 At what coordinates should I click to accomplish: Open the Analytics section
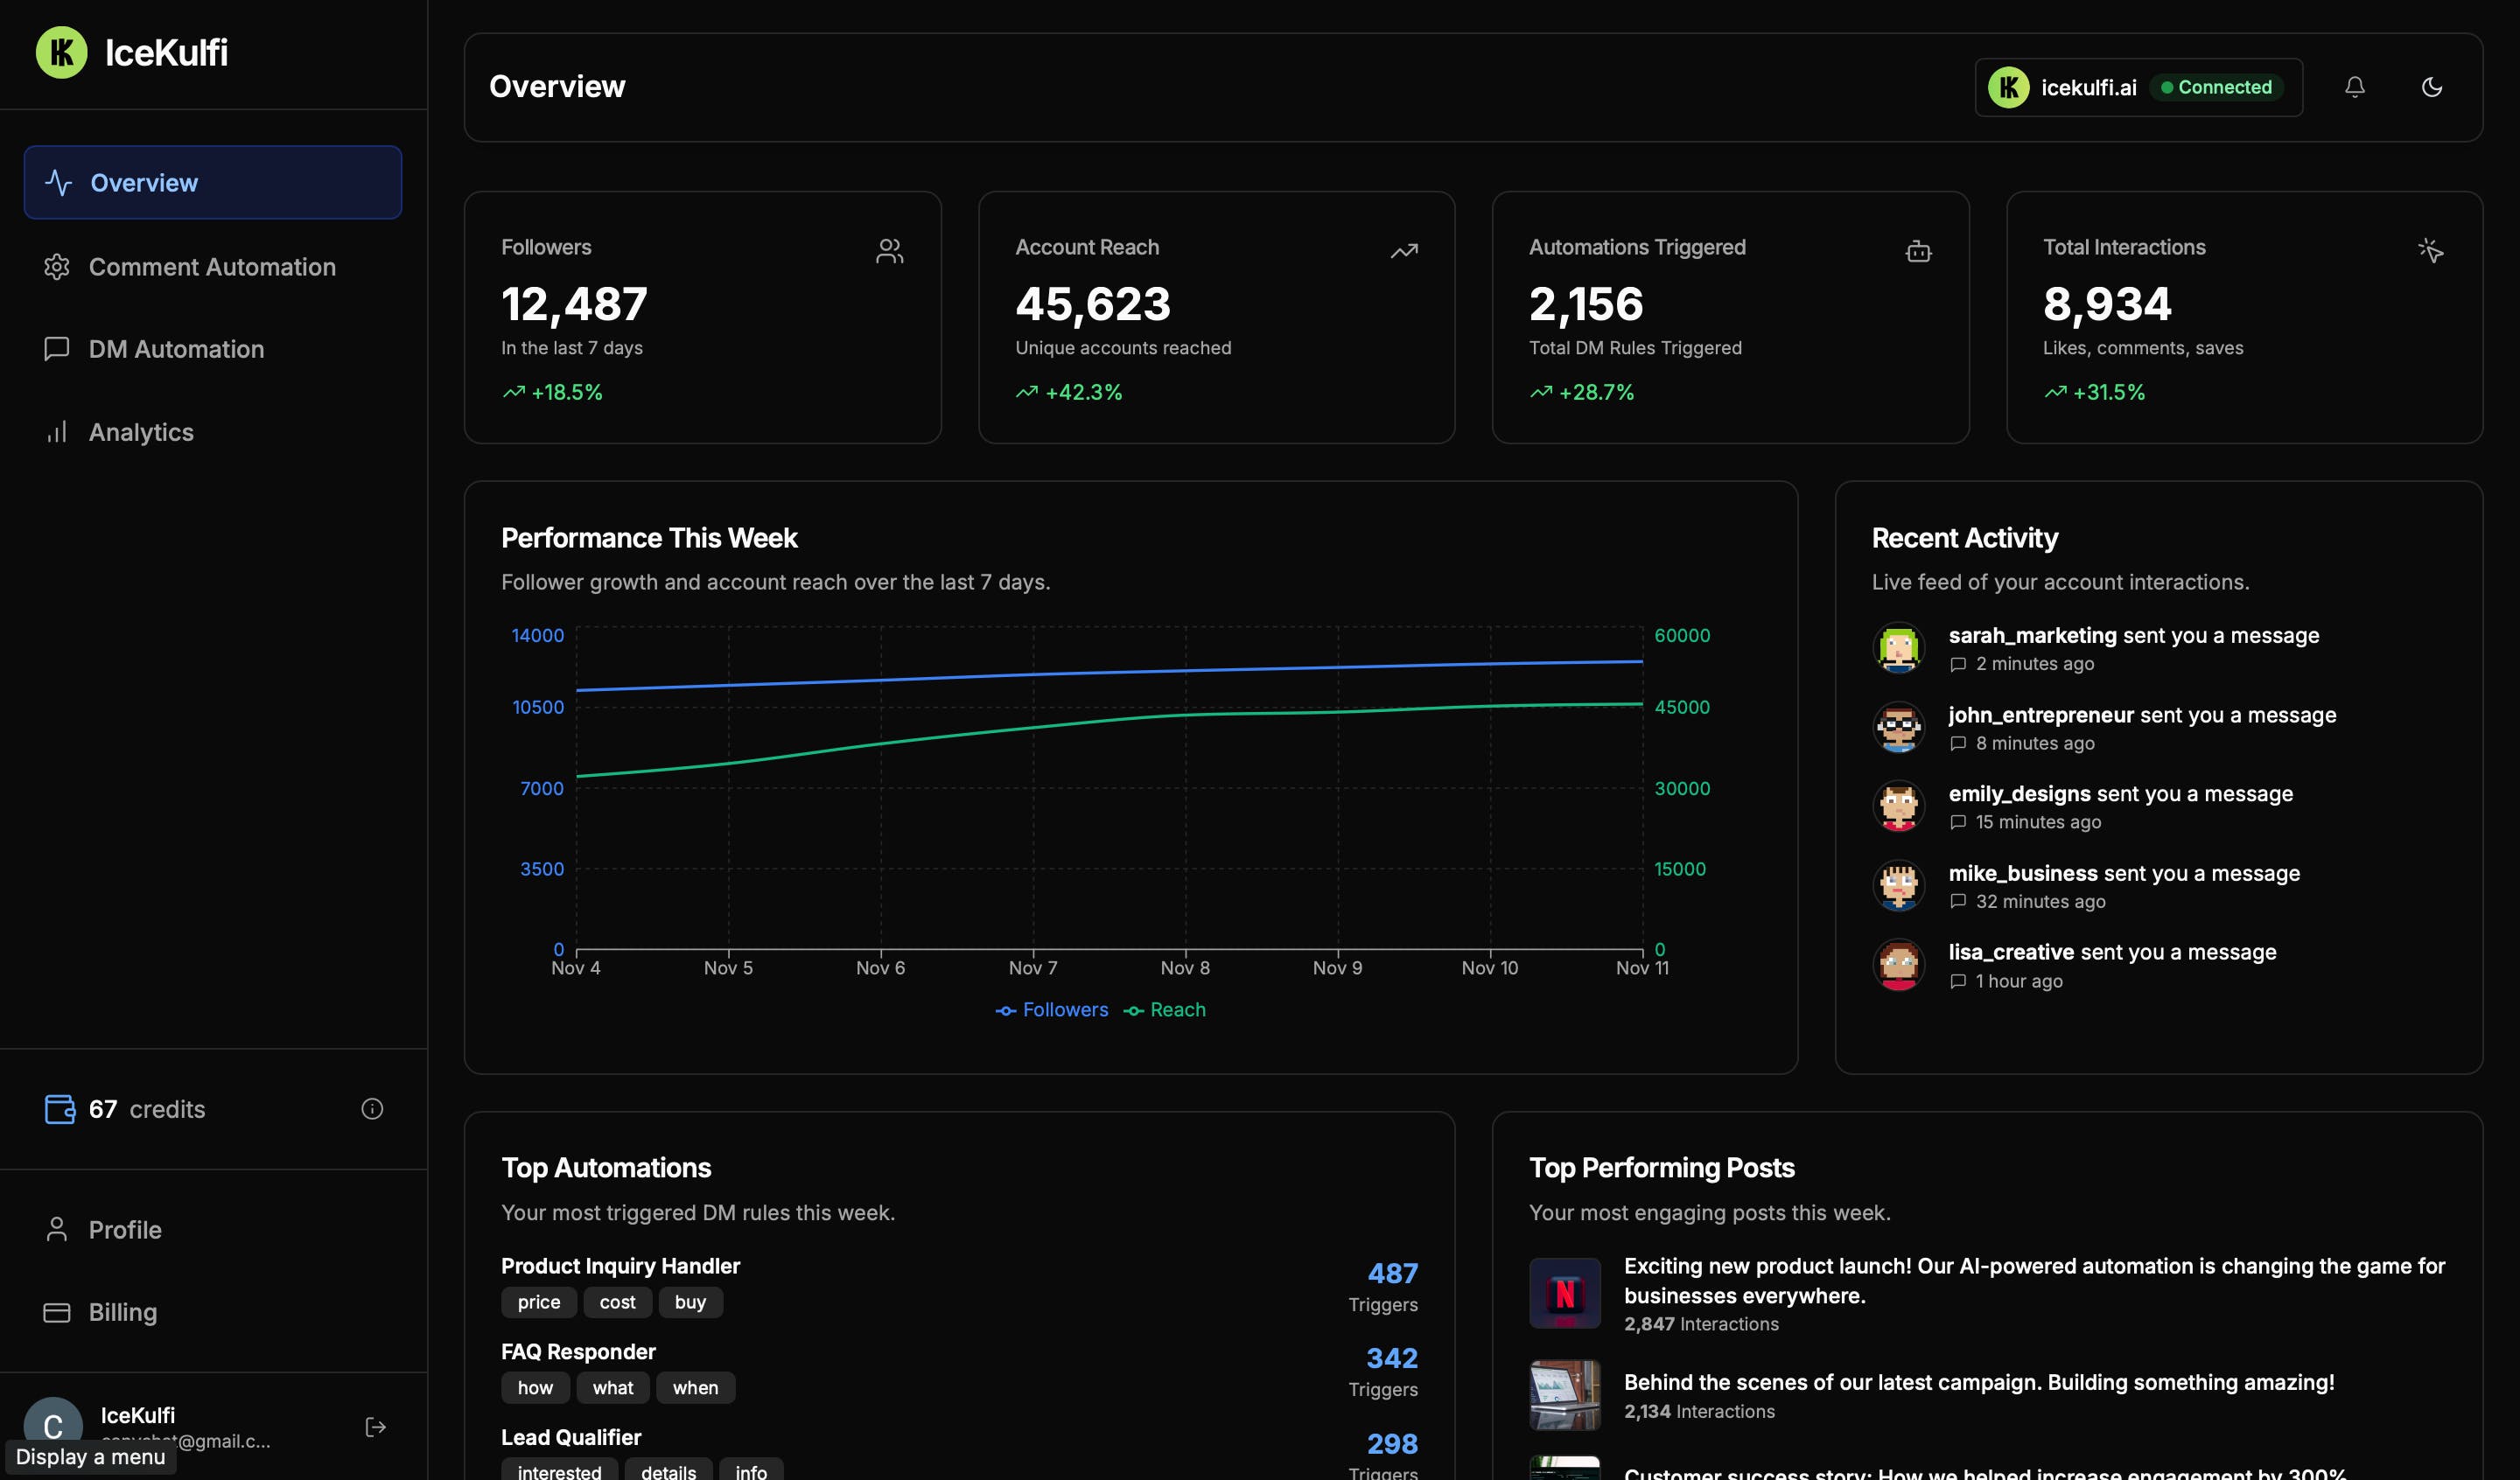click(x=141, y=432)
